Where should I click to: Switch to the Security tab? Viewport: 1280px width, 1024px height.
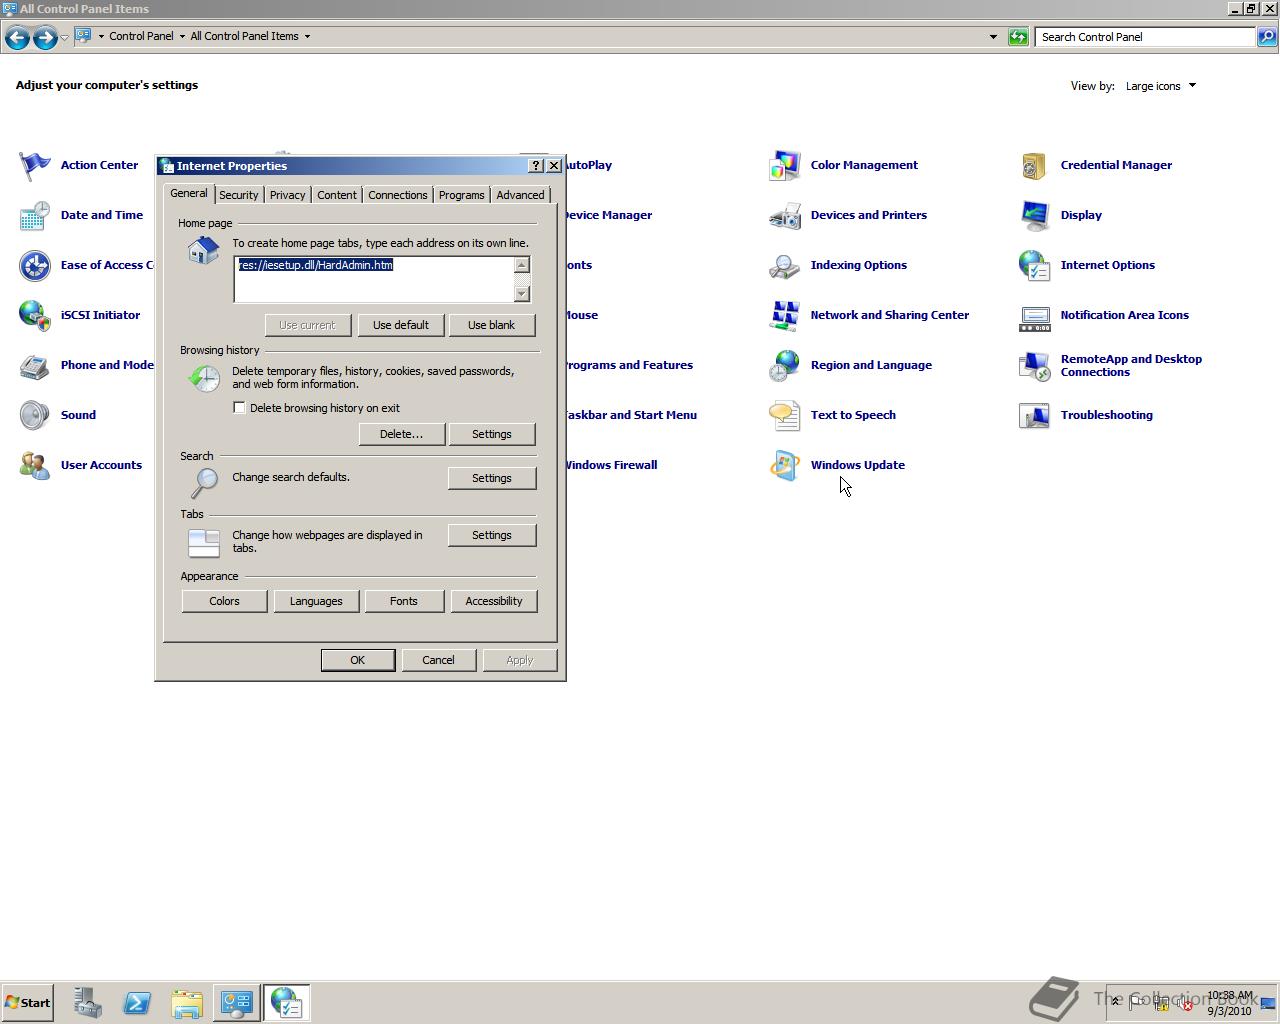pyautogui.click(x=238, y=195)
